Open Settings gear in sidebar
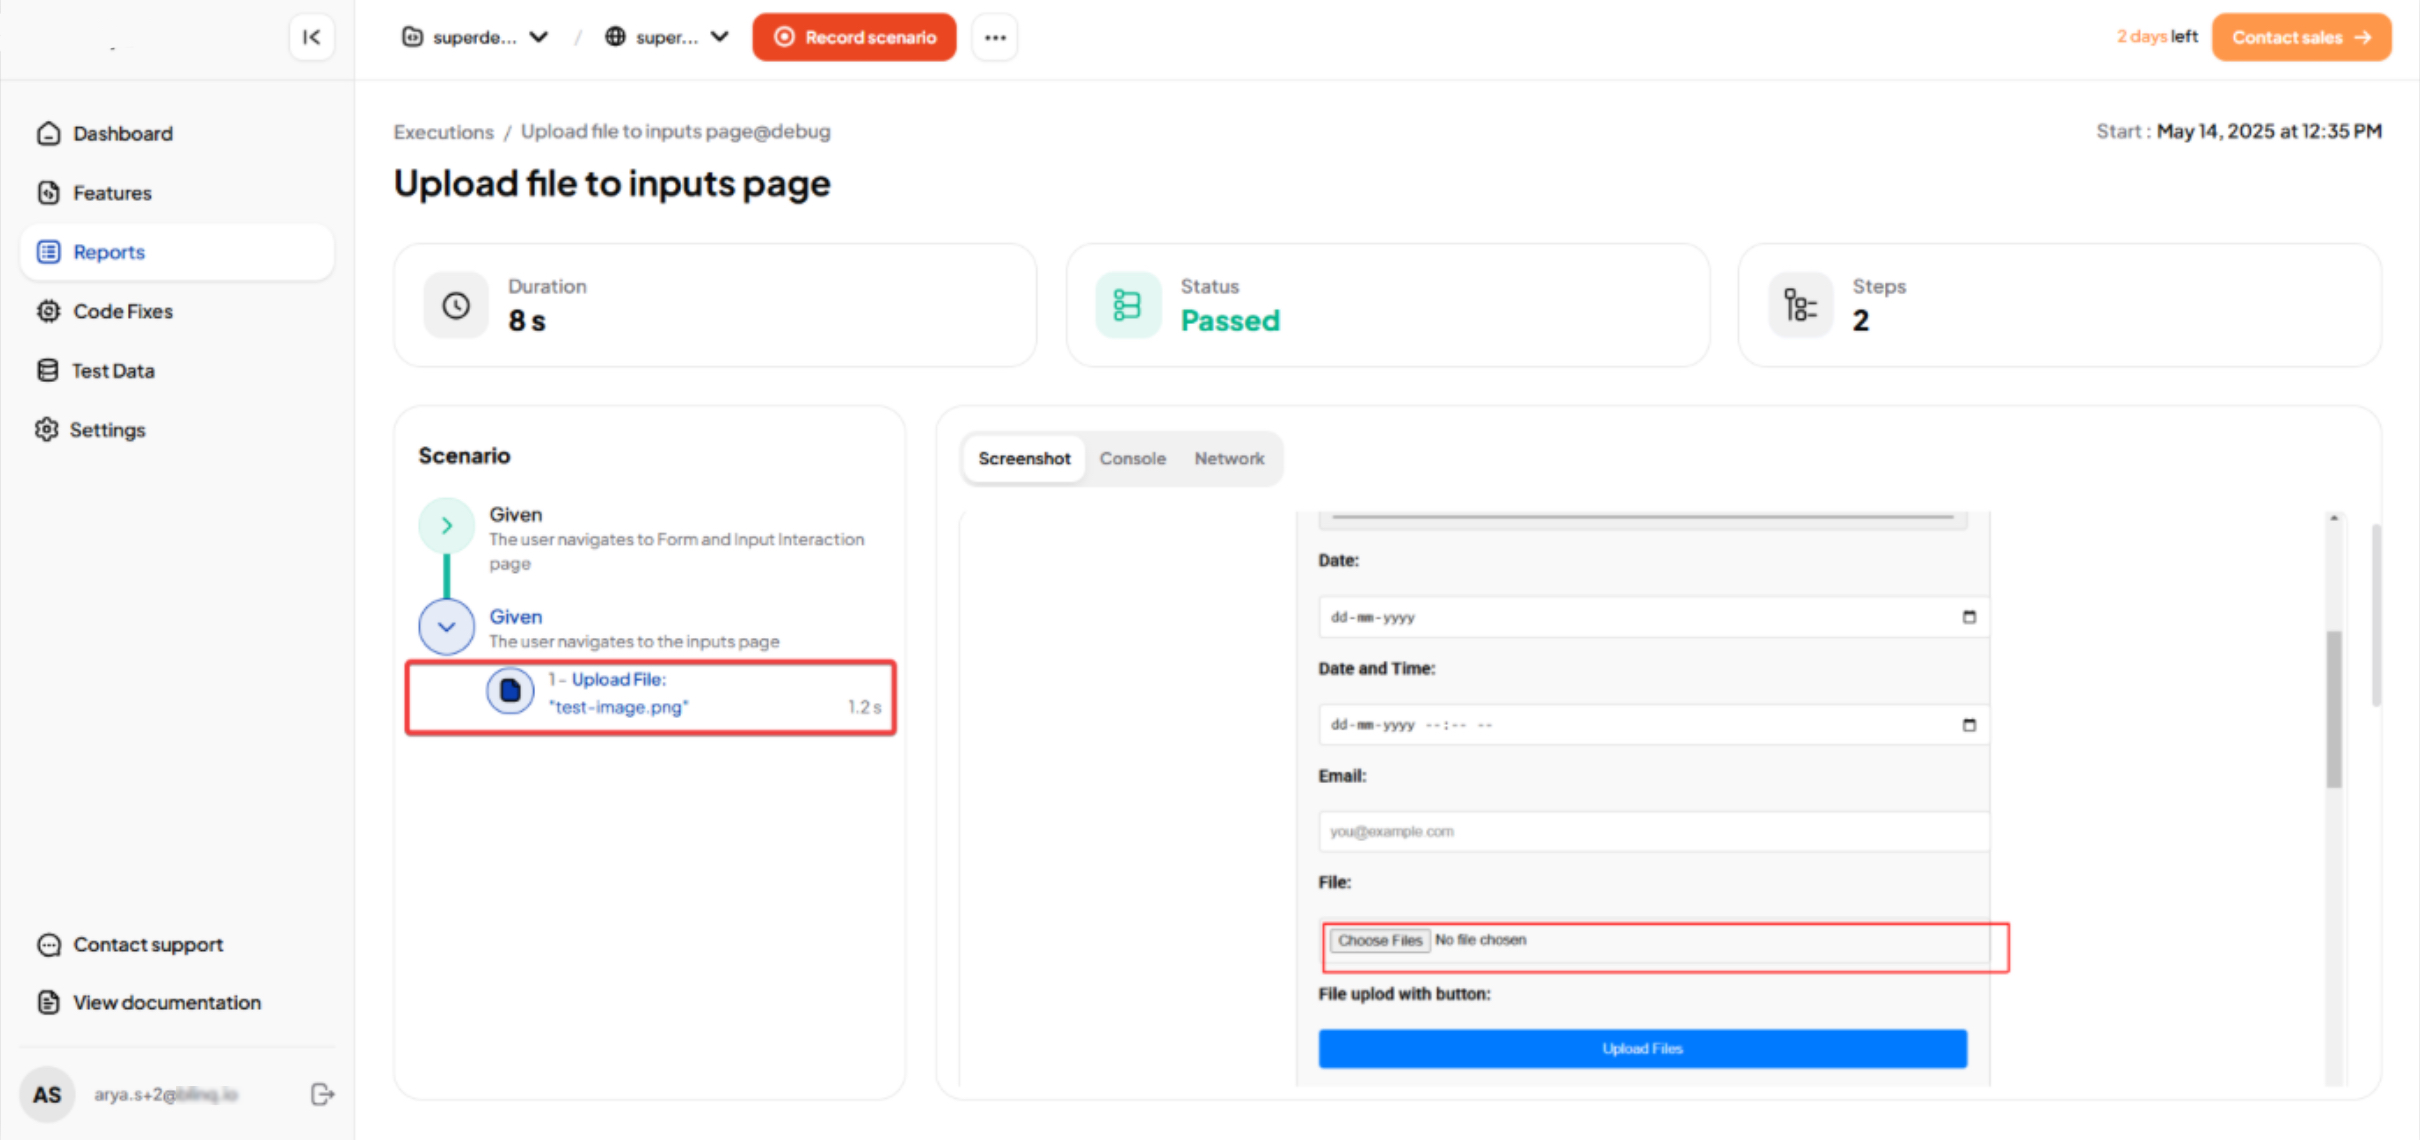2420x1140 pixels. [46, 429]
